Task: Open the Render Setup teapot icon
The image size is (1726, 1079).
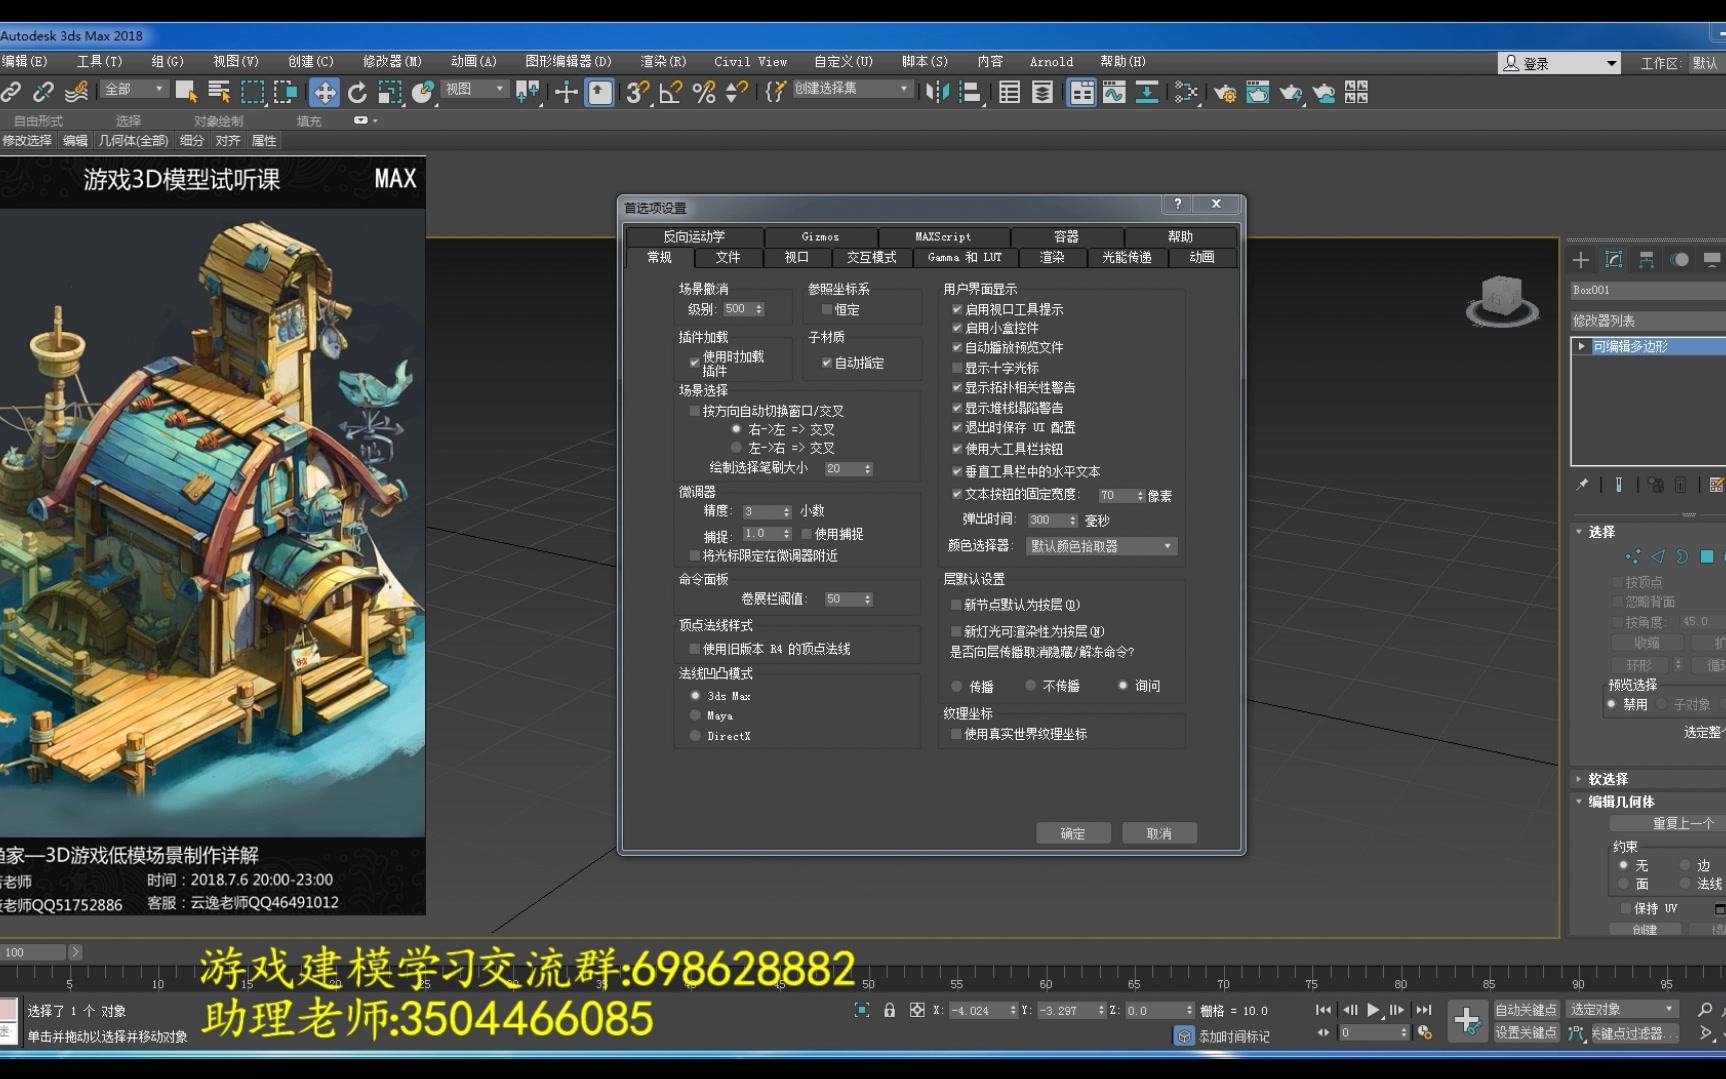Action: [1225, 93]
